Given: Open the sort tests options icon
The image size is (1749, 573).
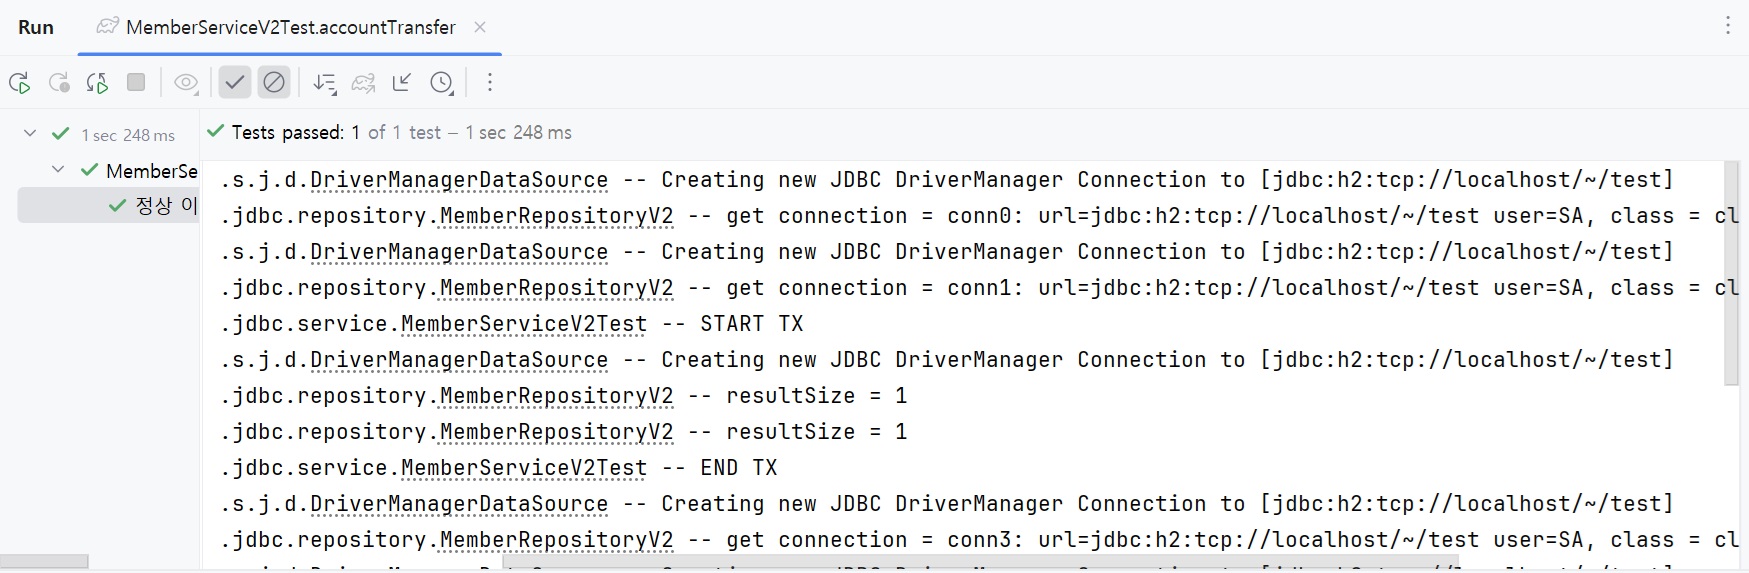Looking at the screenshot, I should [x=324, y=83].
